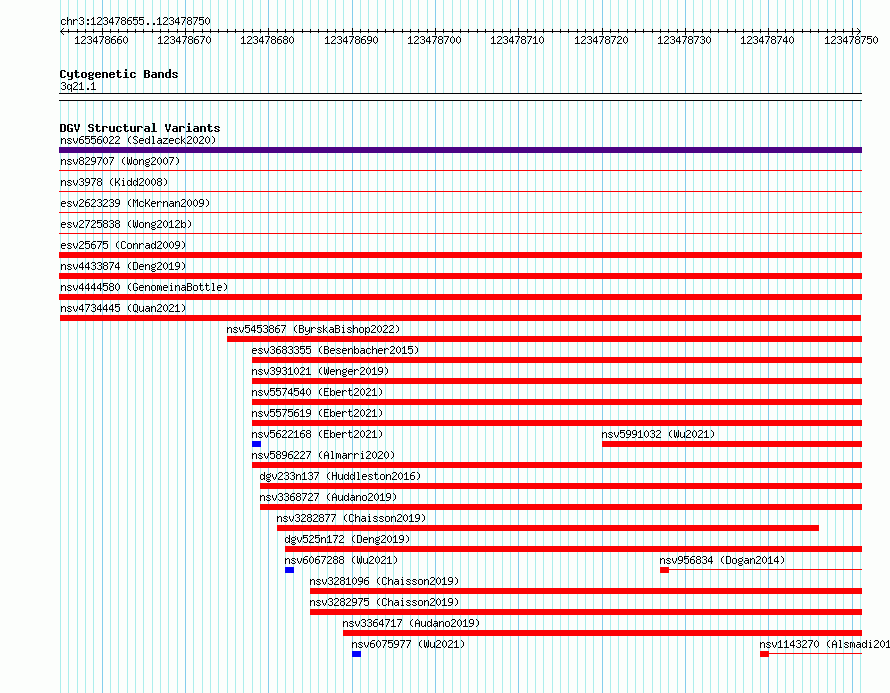Select the dark purple nsv6556022 variant bar
The height and width of the screenshot is (693, 890).
(460, 150)
